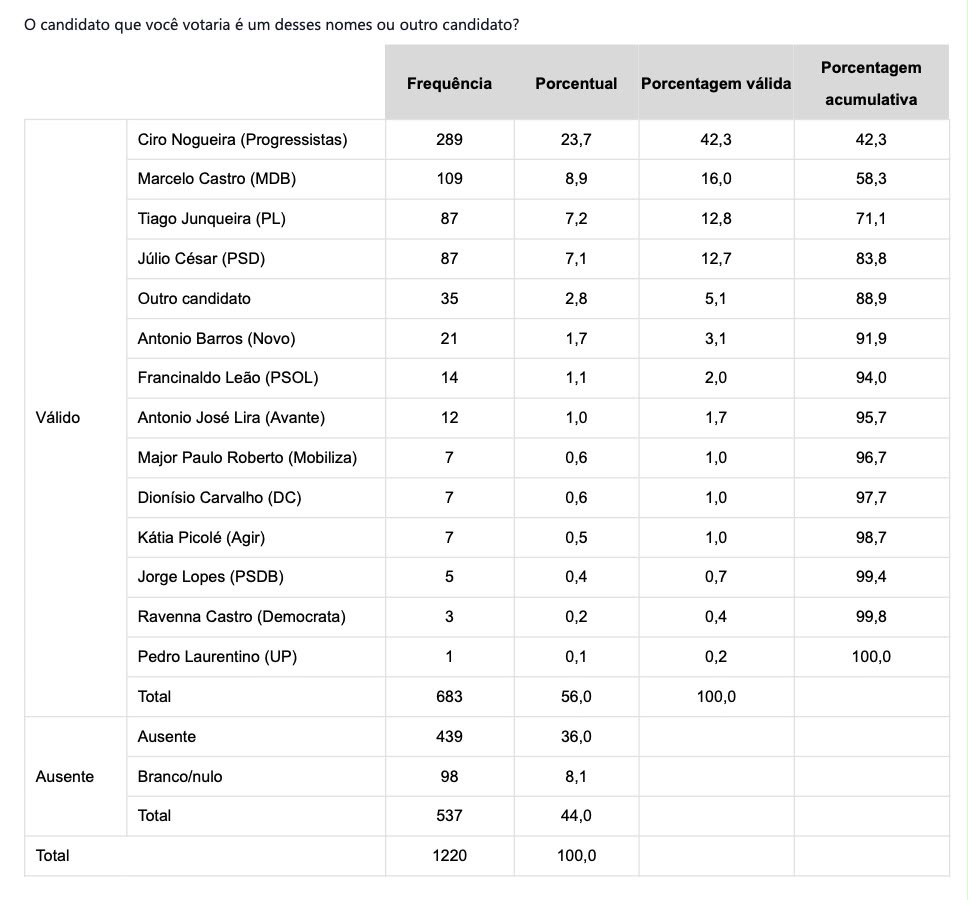Viewport: 968px width, 900px height.
Task: Click the Frequência column header
Action: click(449, 83)
